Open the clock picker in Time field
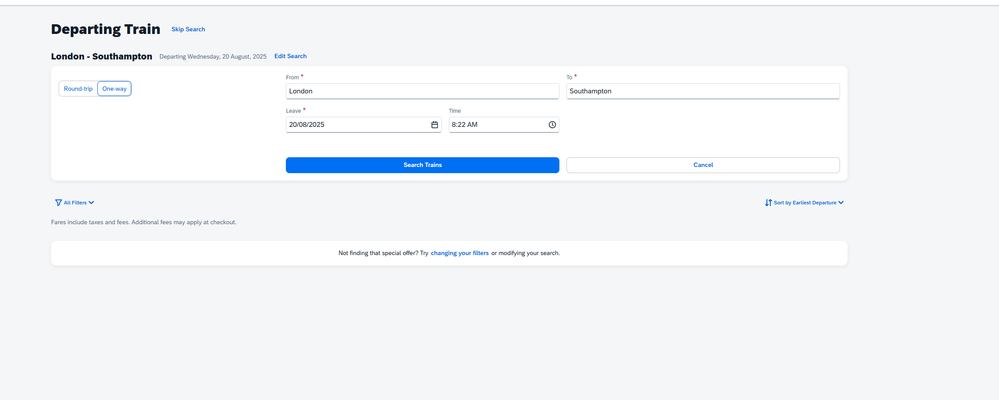The height and width of the screenshot is (400, 999). 552,125
